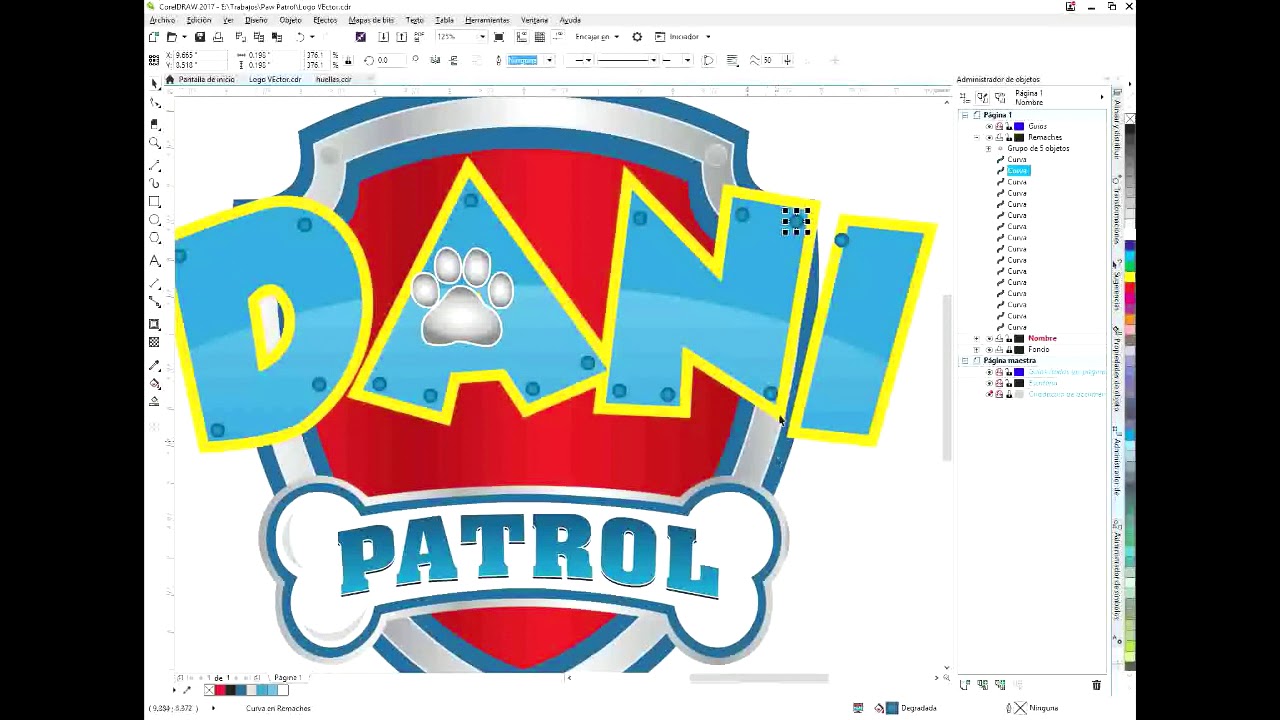Screen dimensions: 1280x720
Task: Select the Zoom tool
Action: (x=155, y=142)
